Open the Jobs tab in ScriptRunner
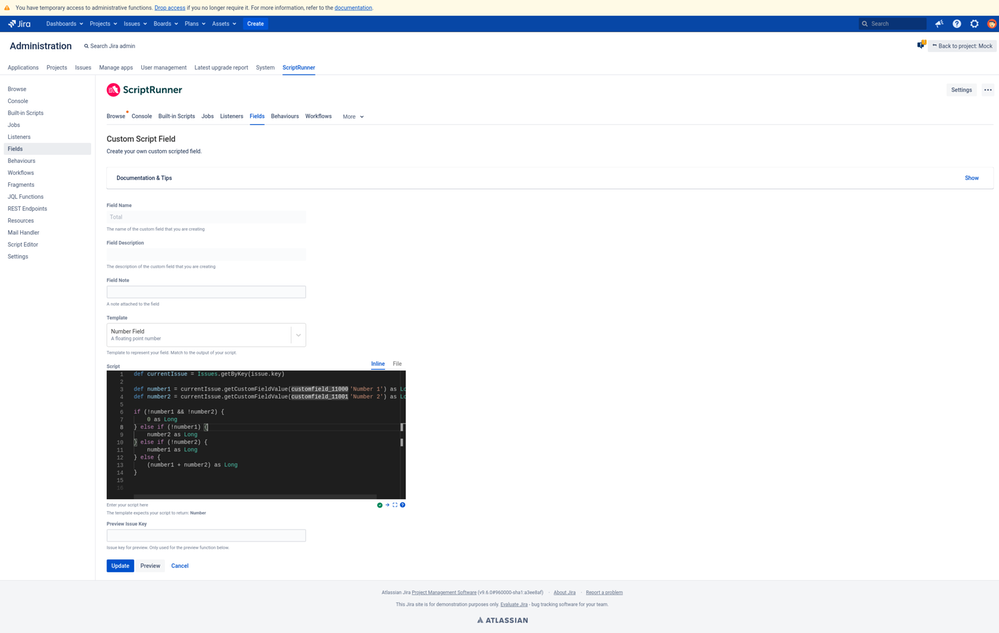Screen dimensions: 999x633 (208, 117)
